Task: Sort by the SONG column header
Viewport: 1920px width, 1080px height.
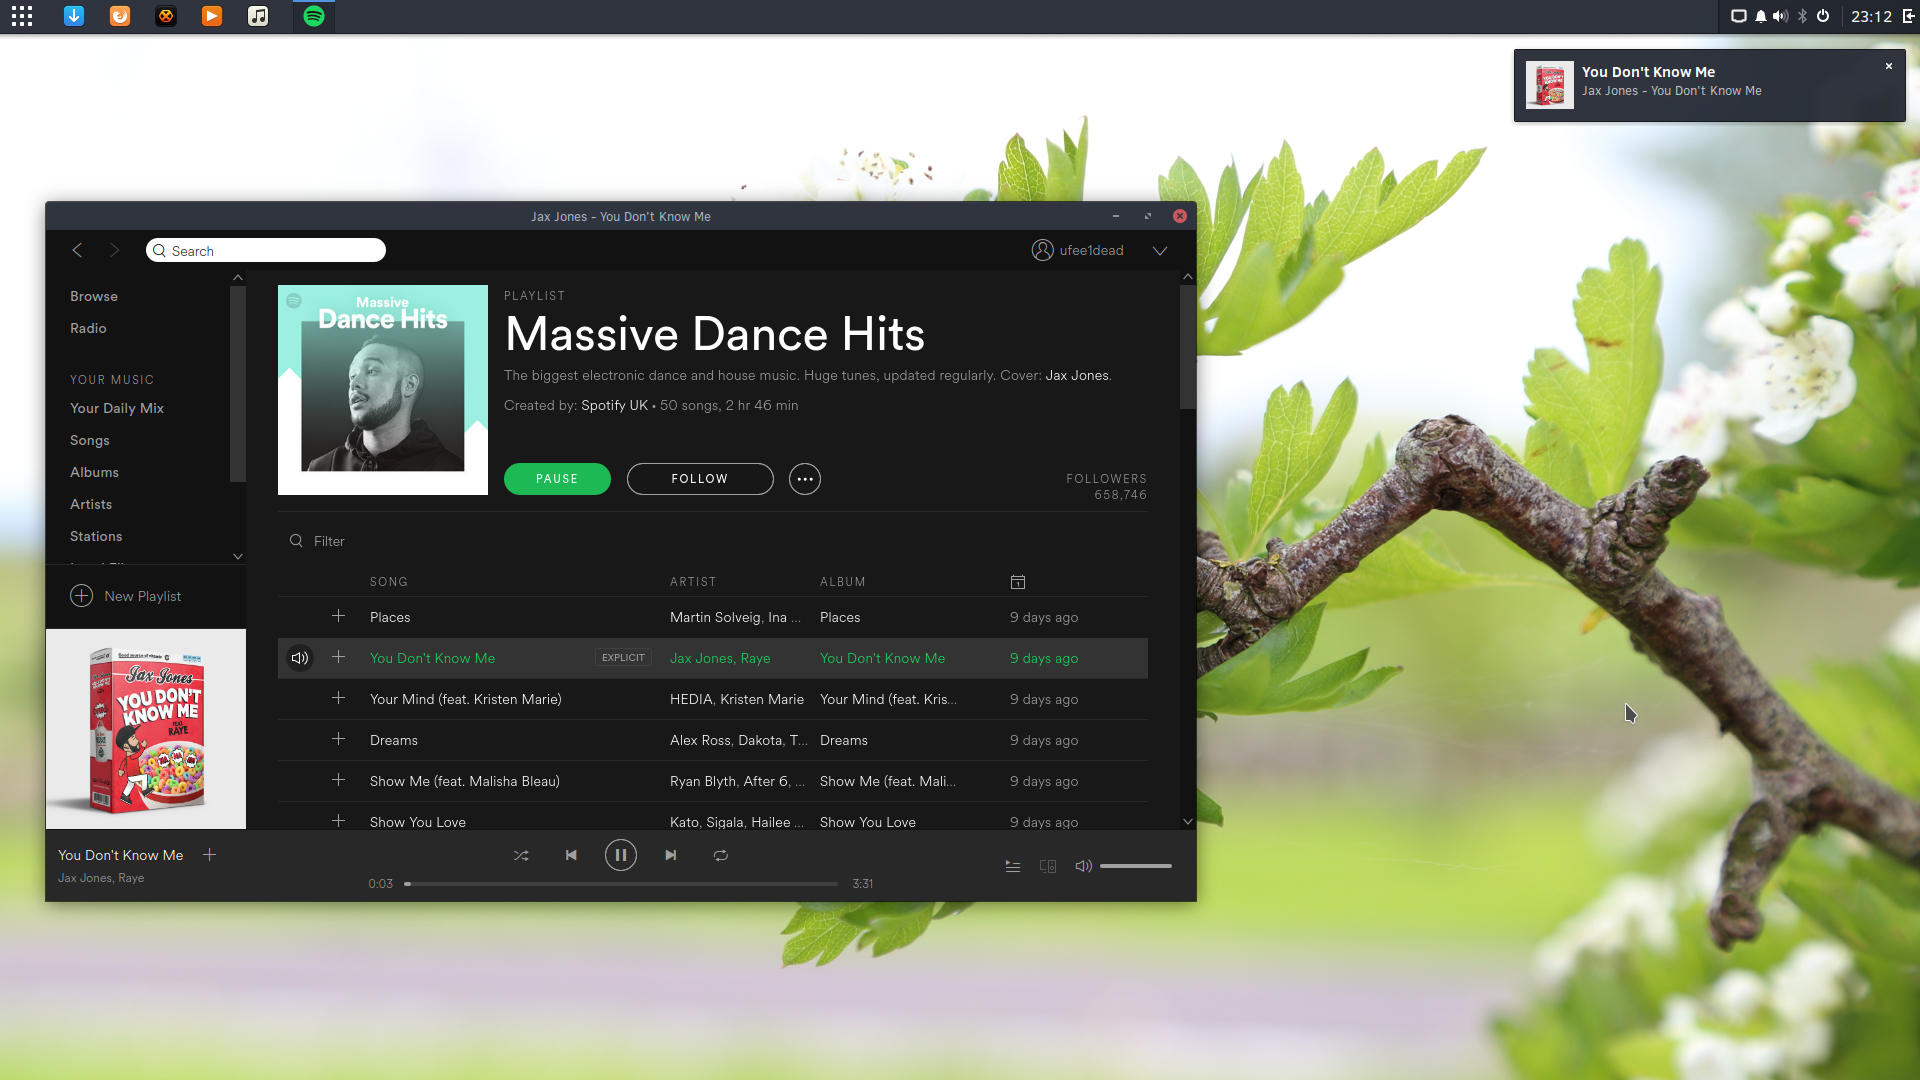Action: tap(389, 582)
